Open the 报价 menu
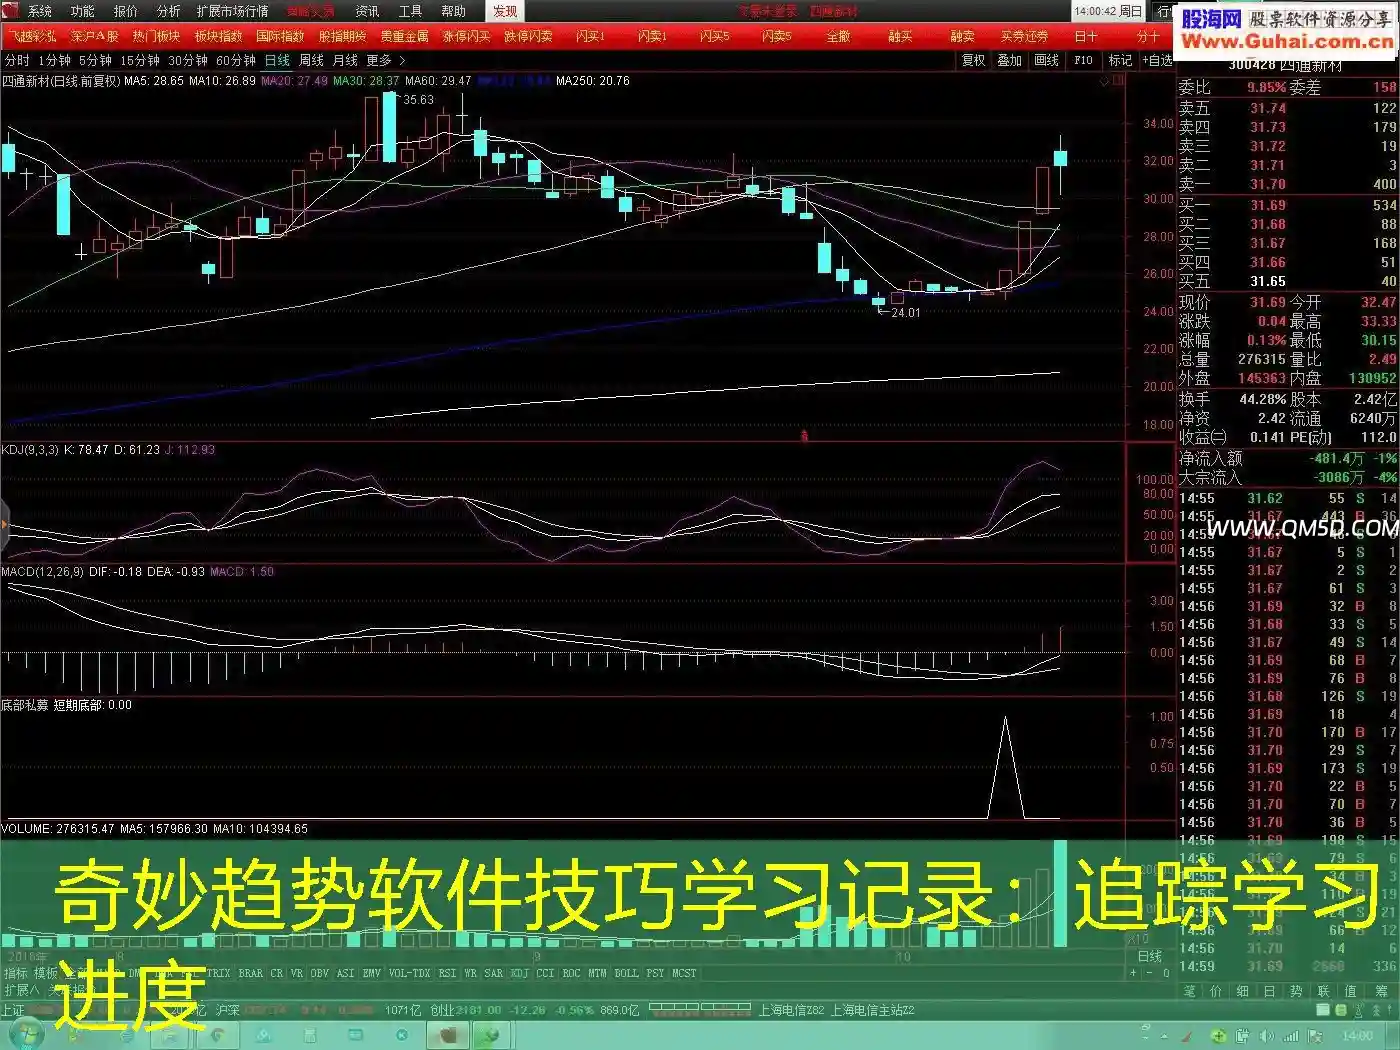1400x1050 pixels. tap(126, 11)
